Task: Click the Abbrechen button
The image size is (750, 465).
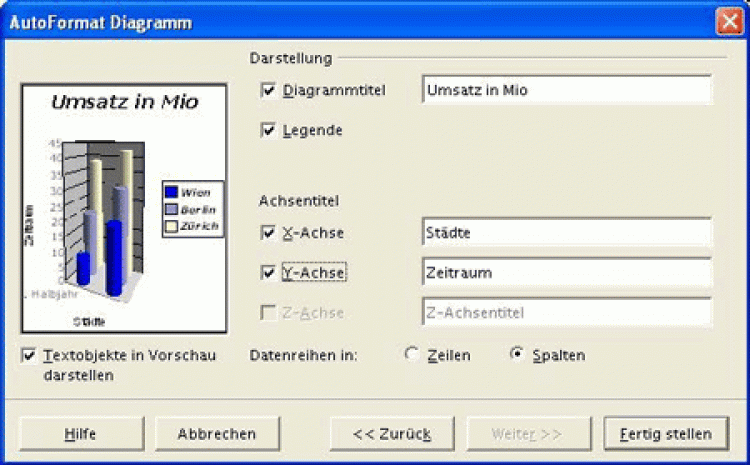Action: (x=216, y=434)
